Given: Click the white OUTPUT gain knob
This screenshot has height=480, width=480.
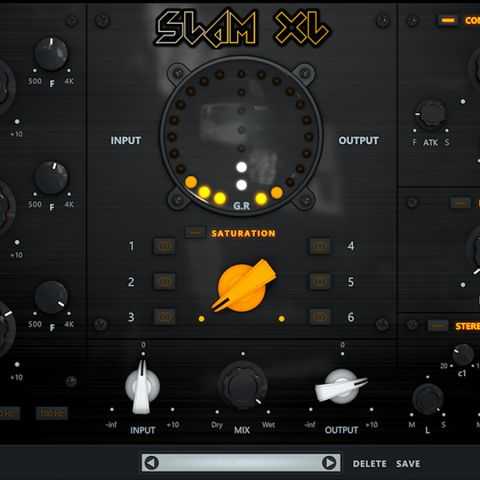Looking at the screenshot, I should pos(341,386).
